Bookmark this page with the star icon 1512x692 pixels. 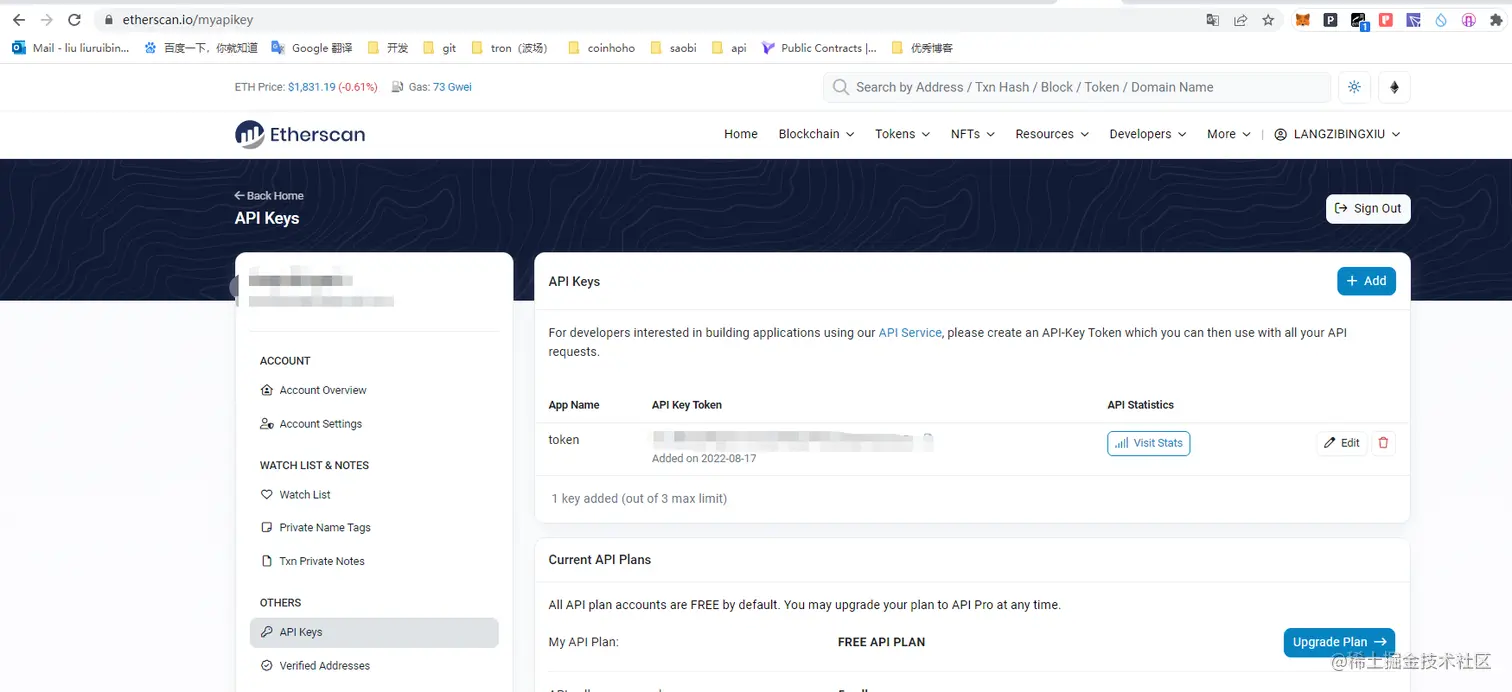[x=1268, y=19]
